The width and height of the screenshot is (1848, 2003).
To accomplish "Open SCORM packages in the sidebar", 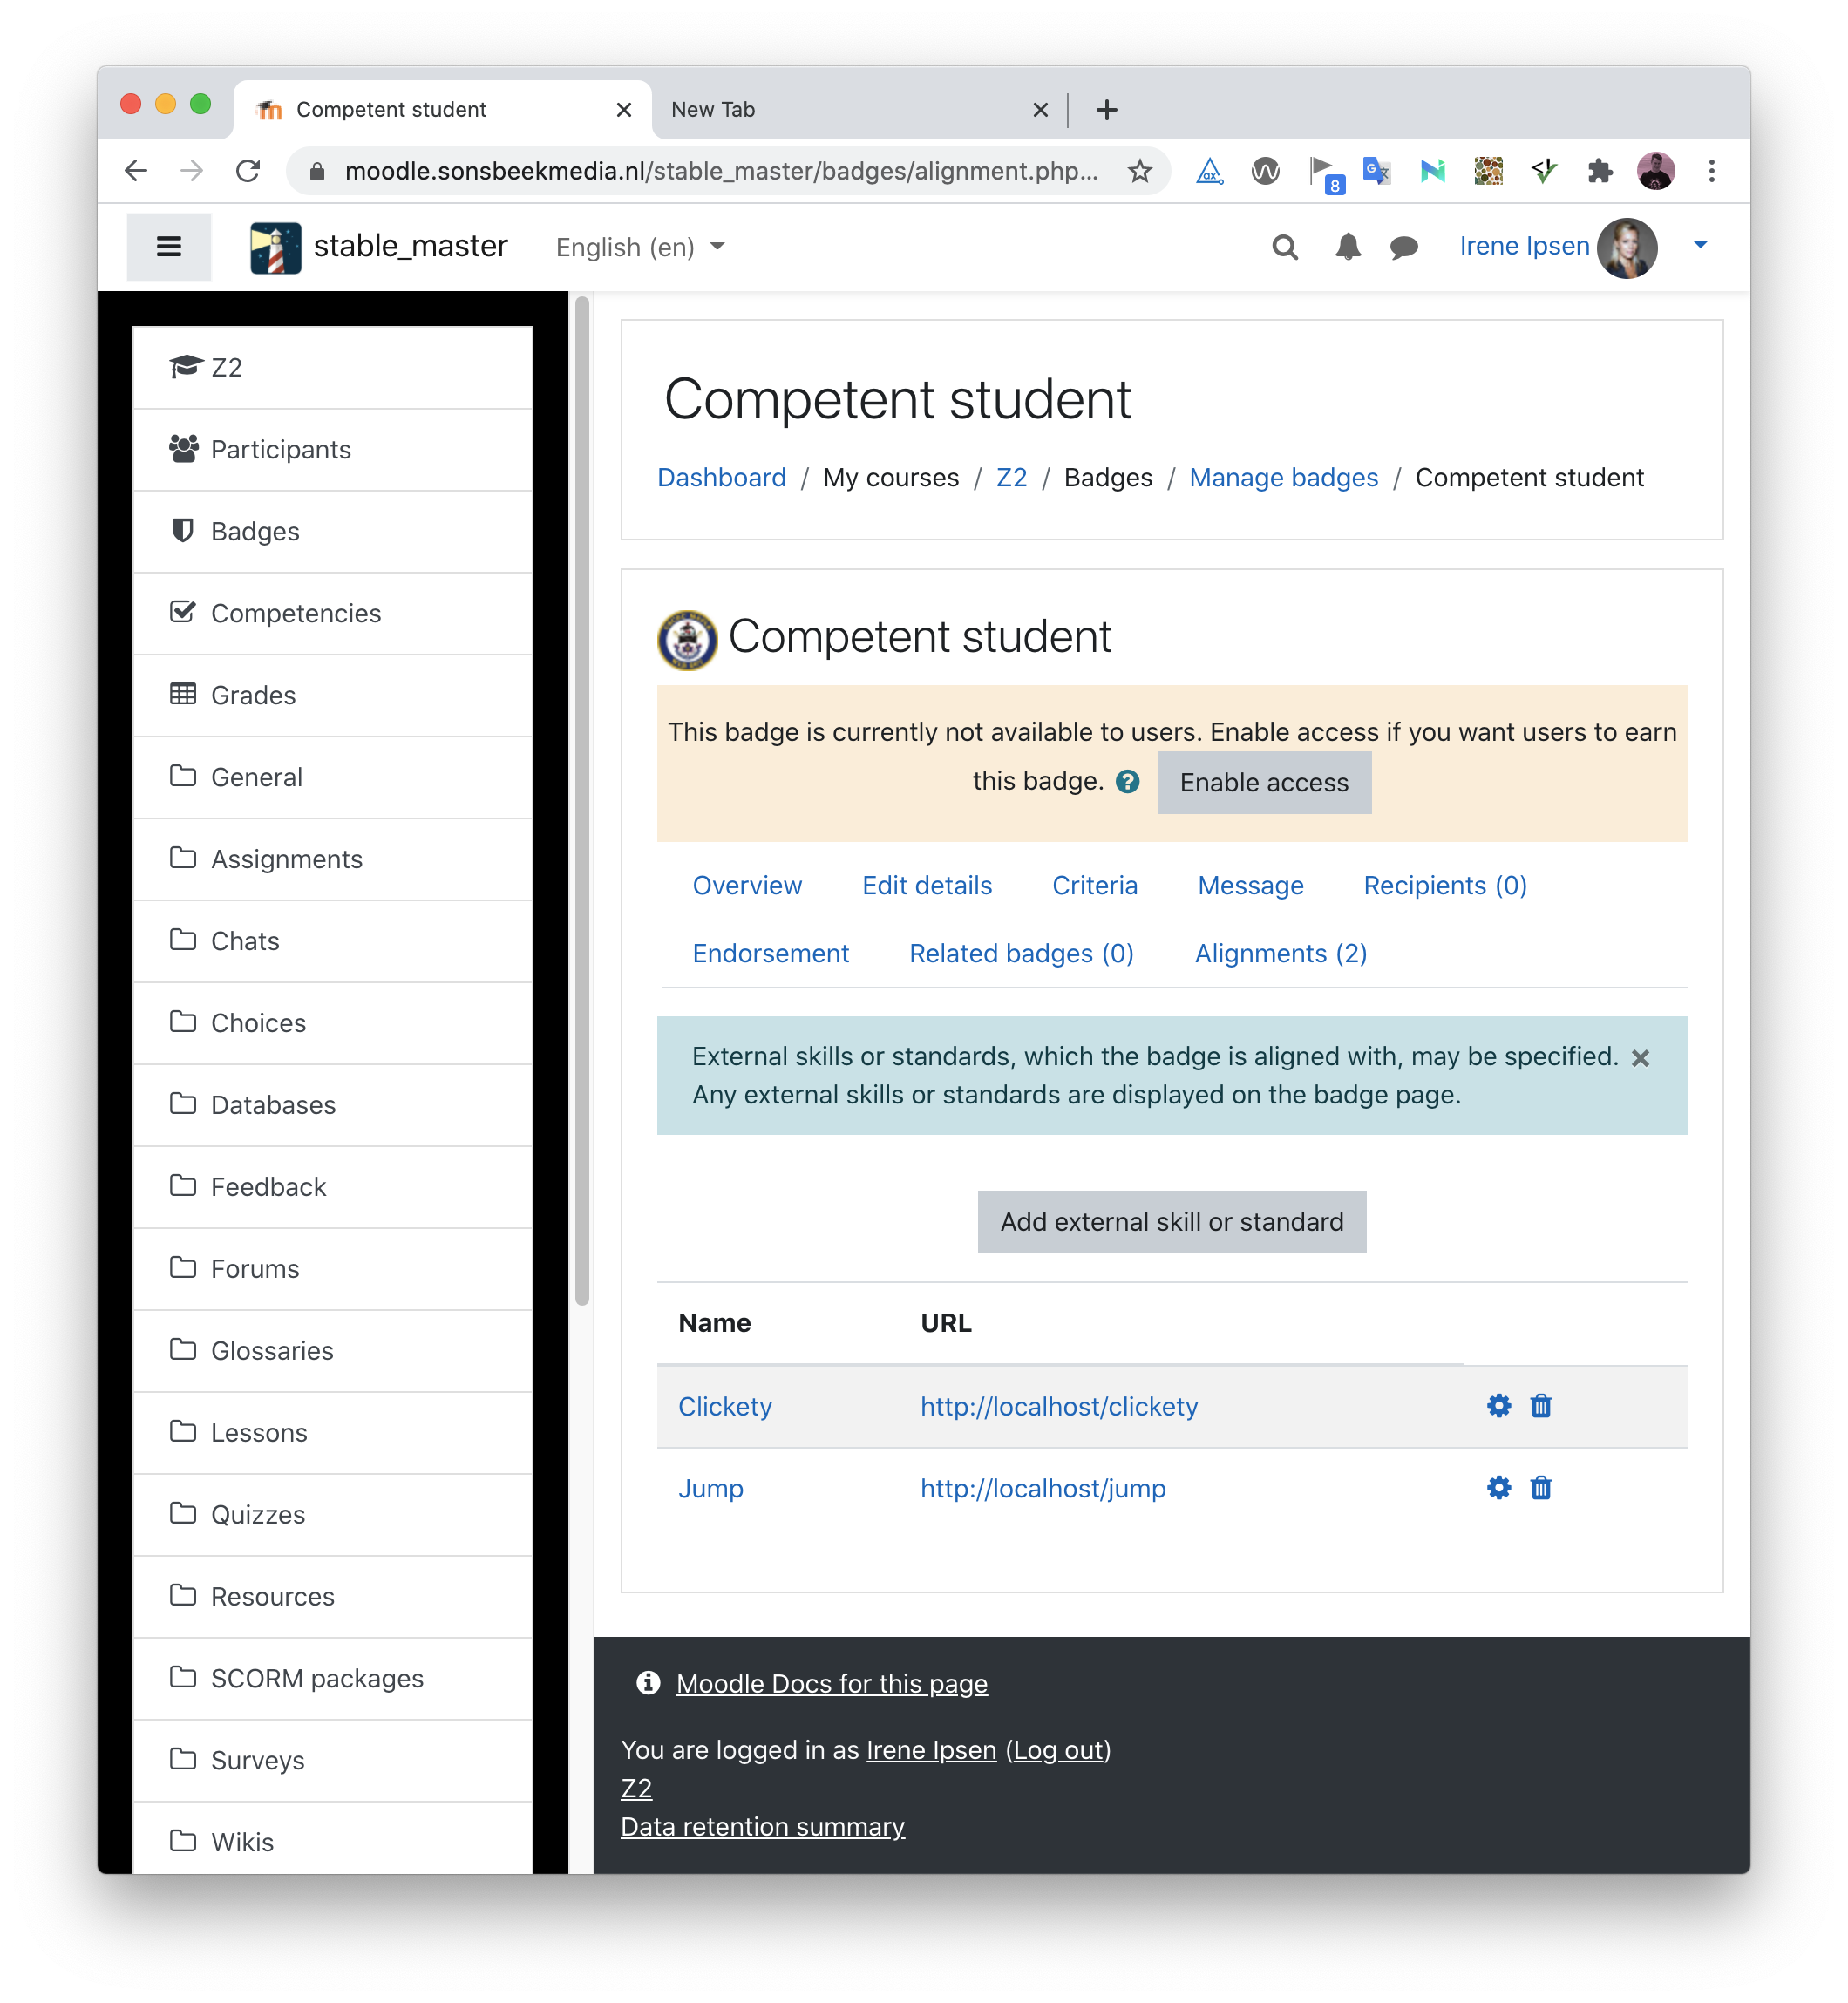I will [332, 1679].
